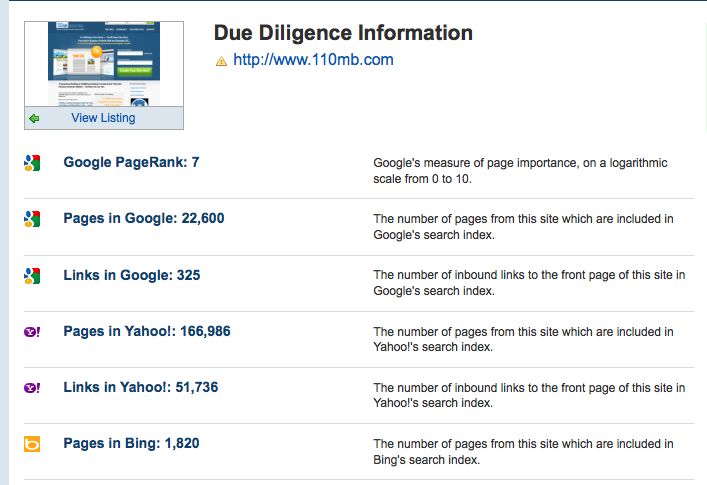The height and width of the screenshot is (485, 707).
Task: Click the Bing's search index description
Action: tap(523, 452)
